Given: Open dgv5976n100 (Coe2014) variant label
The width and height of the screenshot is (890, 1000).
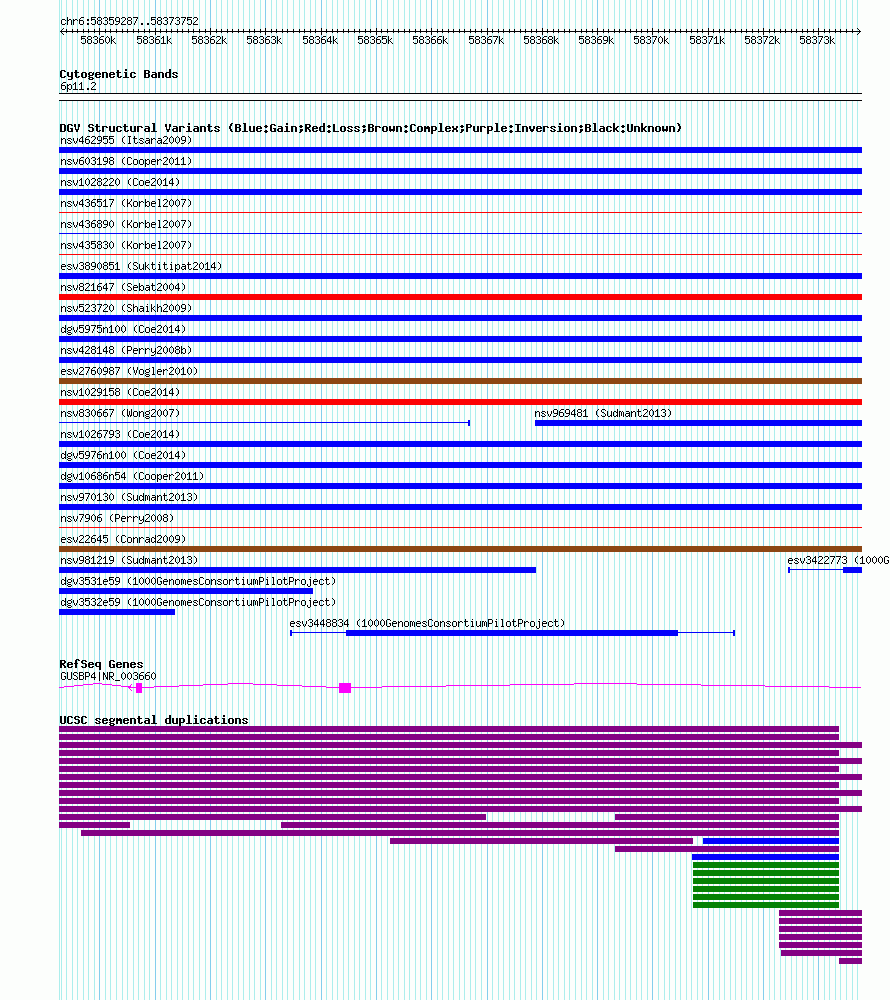Looking at the screenshot, I should tap(123, 456).
